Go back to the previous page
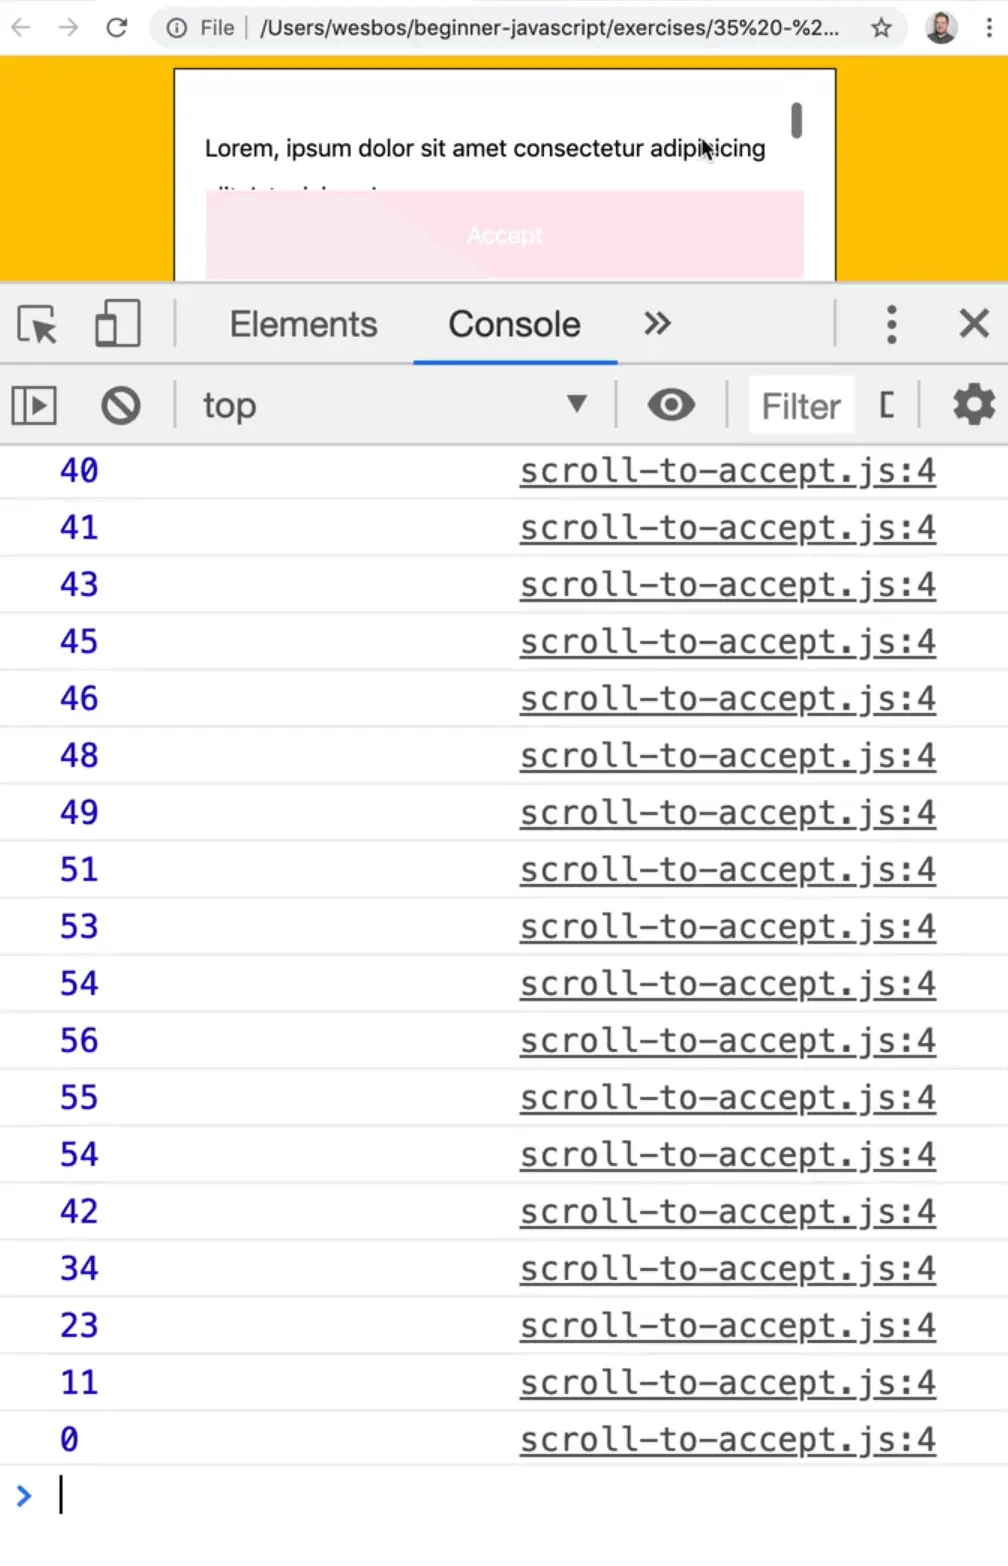The height and width of the screenshot is (1566, 1008). tap(20, 27)
